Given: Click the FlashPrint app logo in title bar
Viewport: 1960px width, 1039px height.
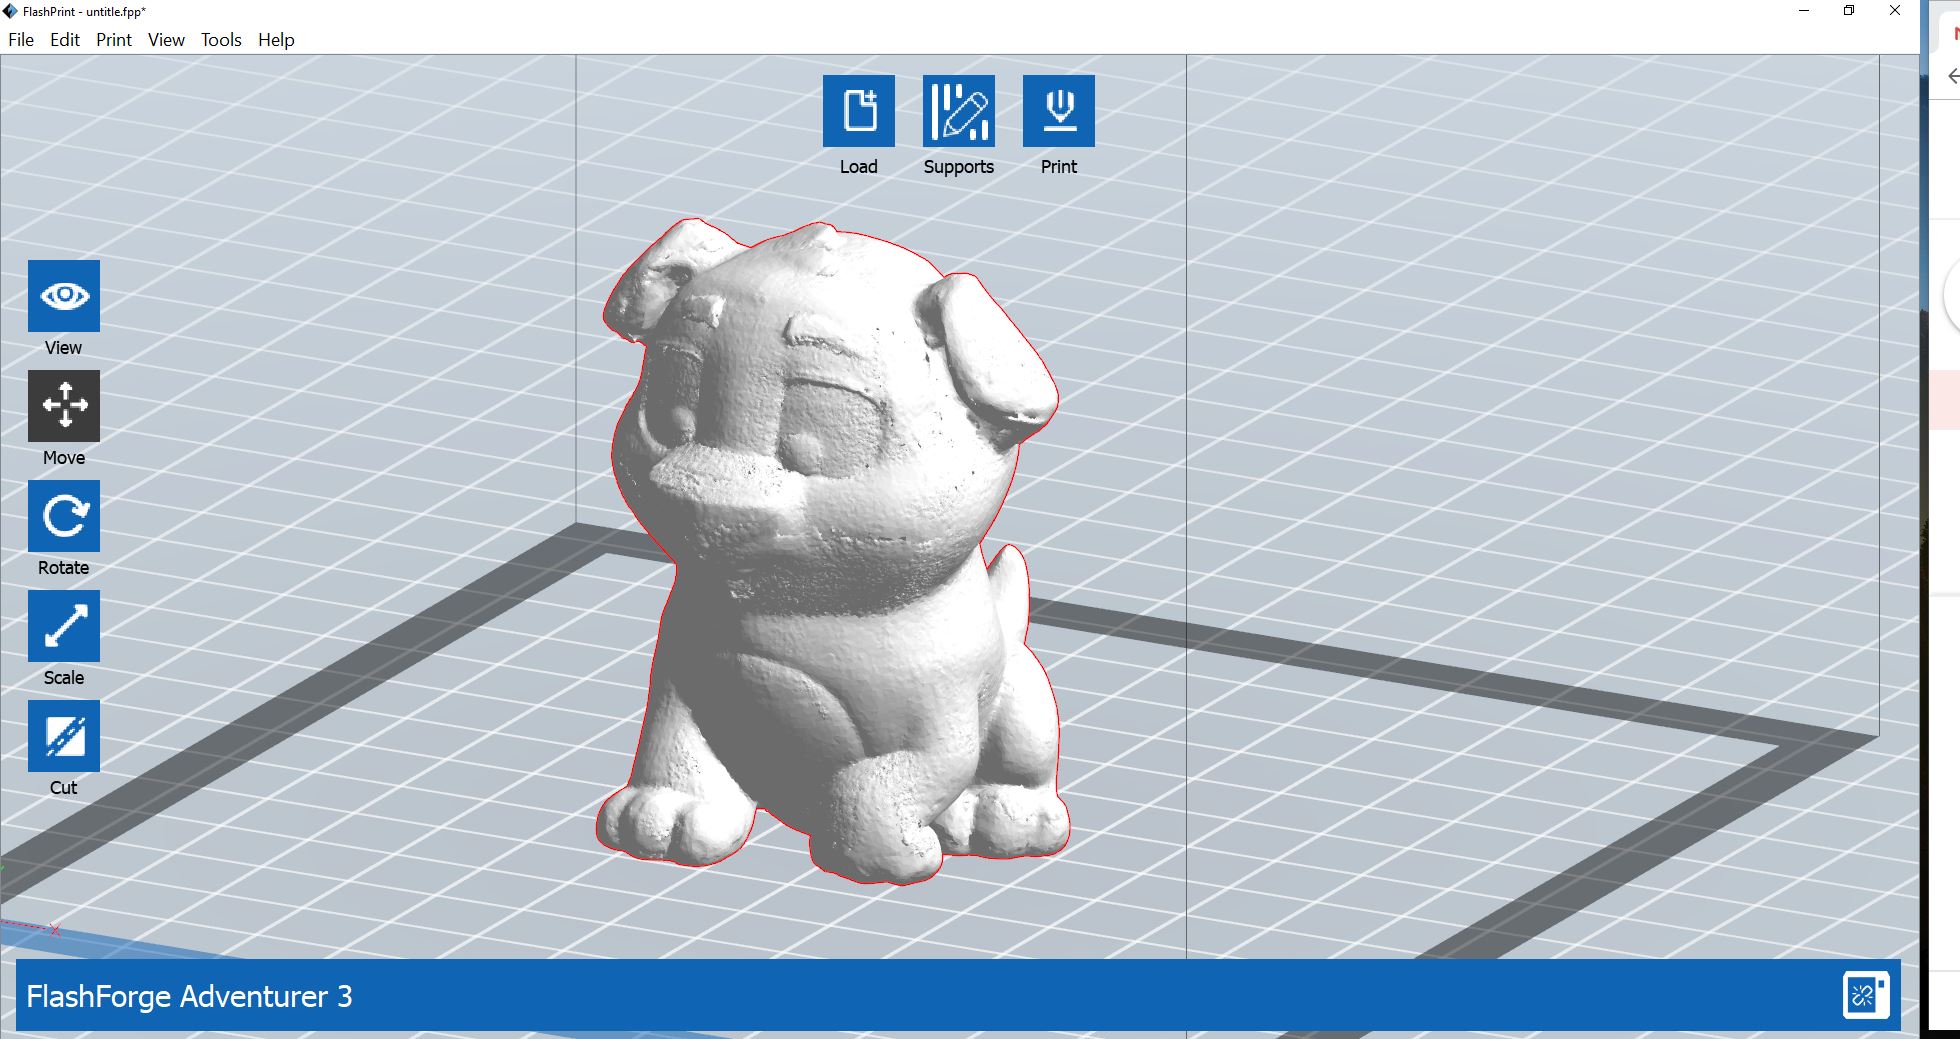Looking at the screenshot, I should point(10,11).
